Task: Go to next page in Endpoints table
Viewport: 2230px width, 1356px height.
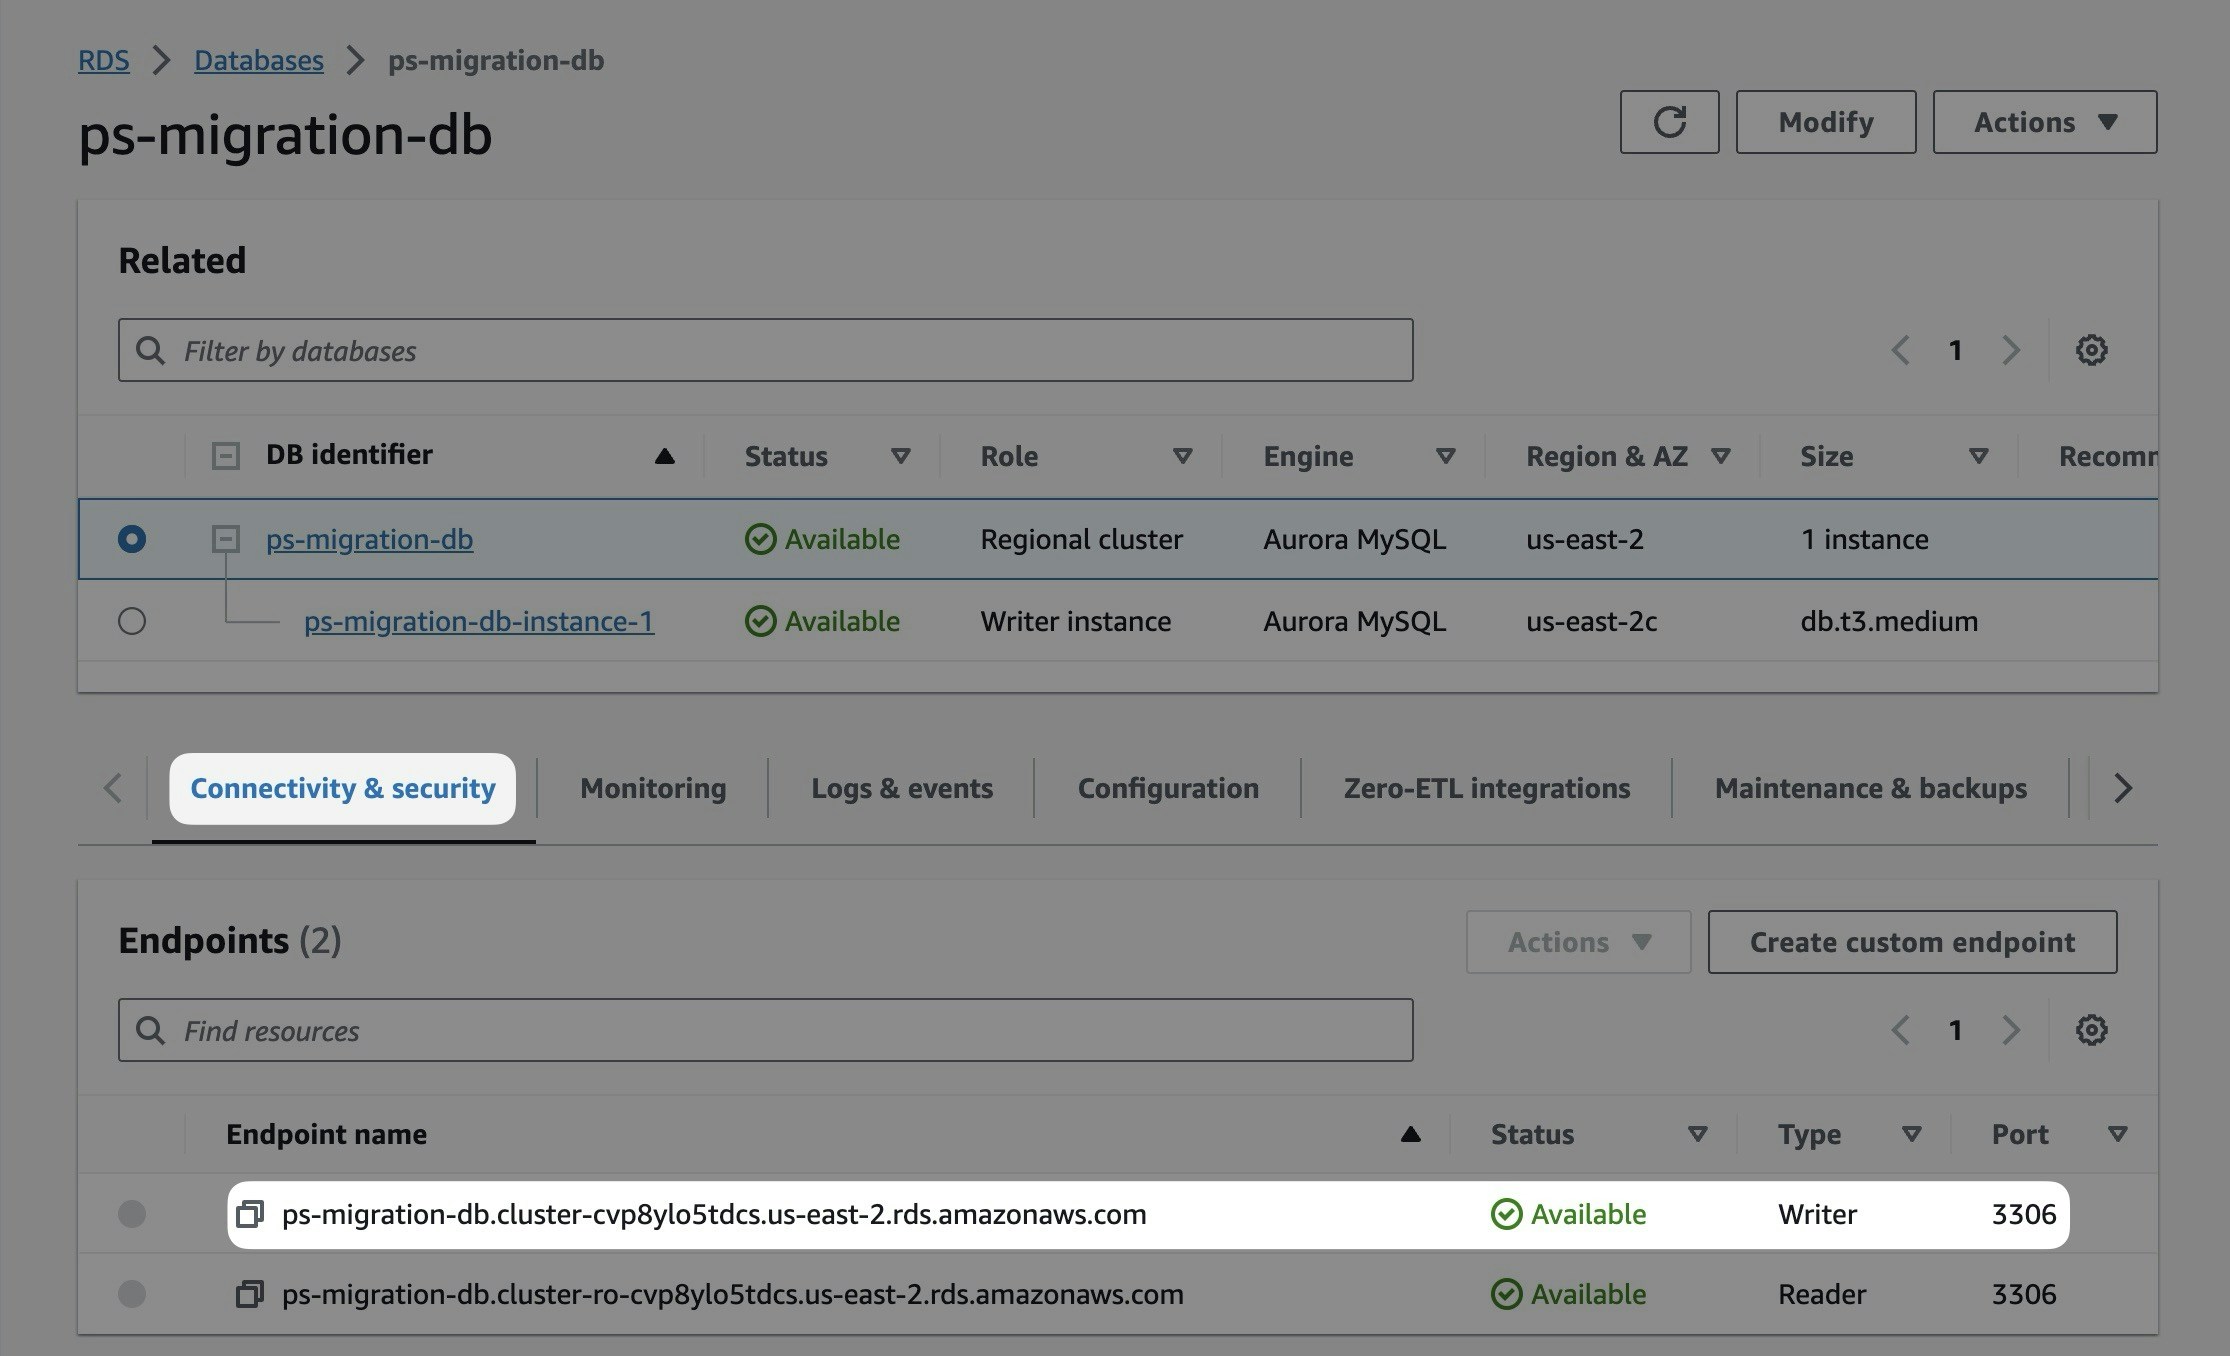Action: coord(2011,1030)
